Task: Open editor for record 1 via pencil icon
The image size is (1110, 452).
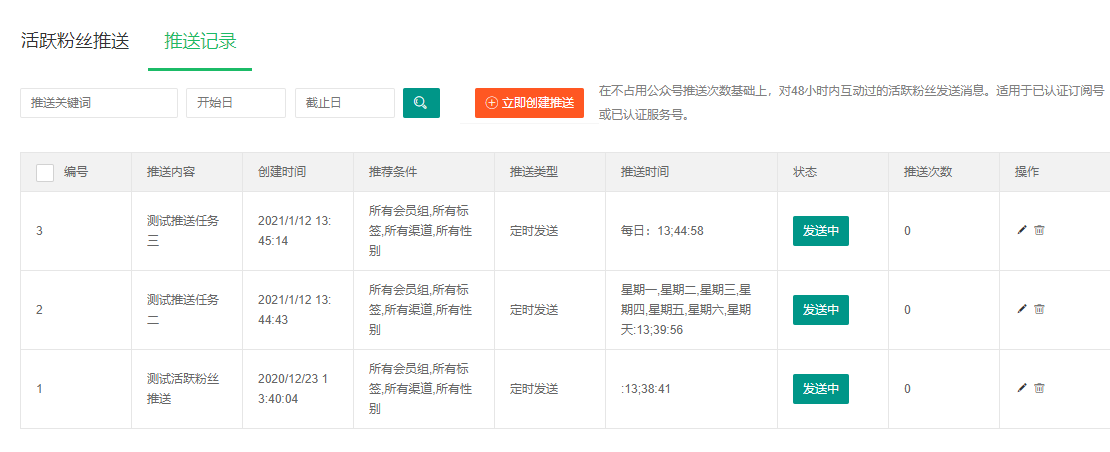Action: coord(1021,388)
